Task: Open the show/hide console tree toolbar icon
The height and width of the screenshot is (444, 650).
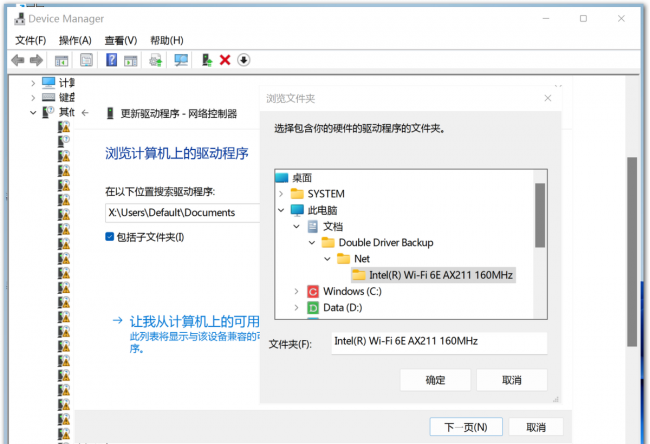Action: [x=62, y=61]
